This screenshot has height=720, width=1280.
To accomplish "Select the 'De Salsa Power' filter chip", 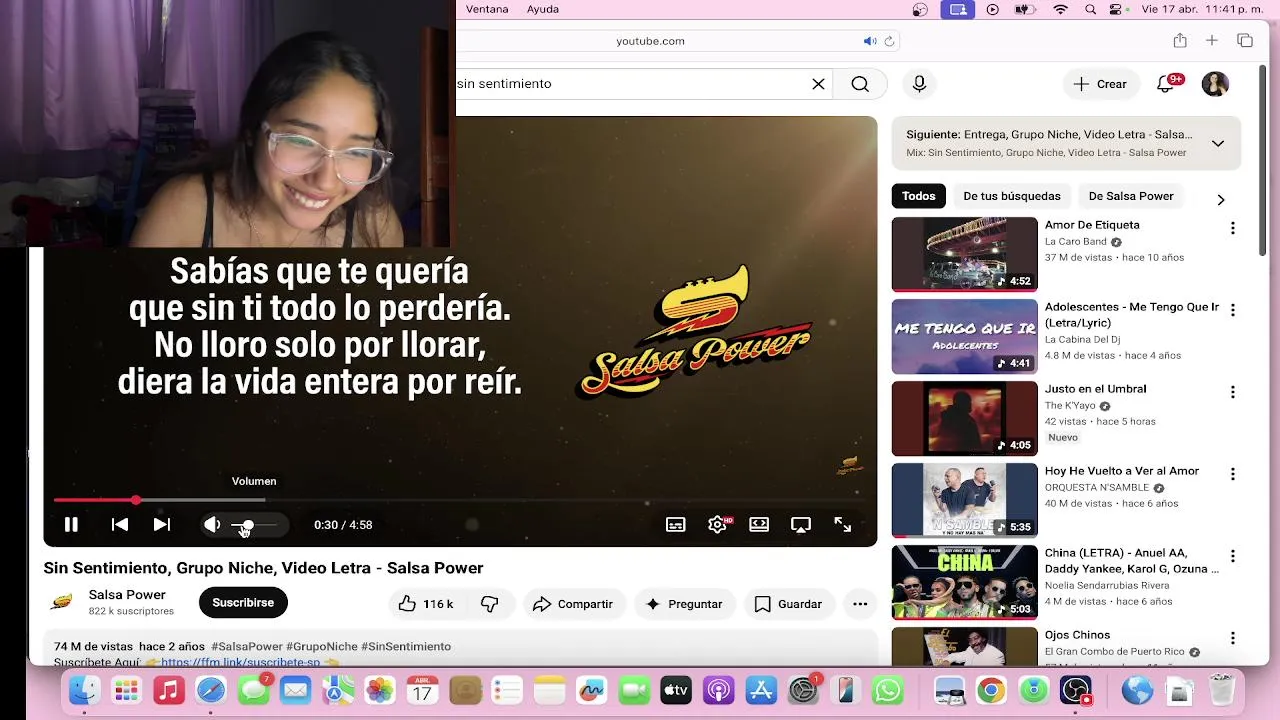I will tap(1130, 196).
